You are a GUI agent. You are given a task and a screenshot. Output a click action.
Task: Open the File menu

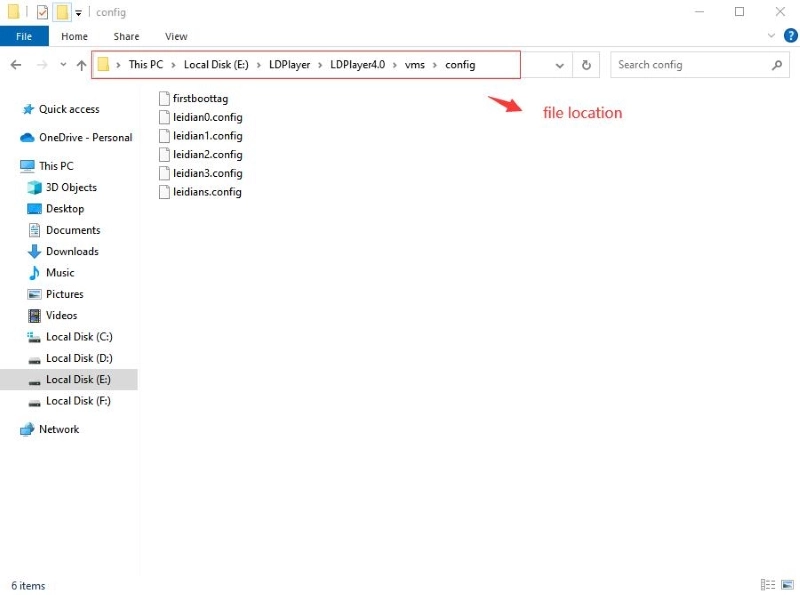(24, 36)
